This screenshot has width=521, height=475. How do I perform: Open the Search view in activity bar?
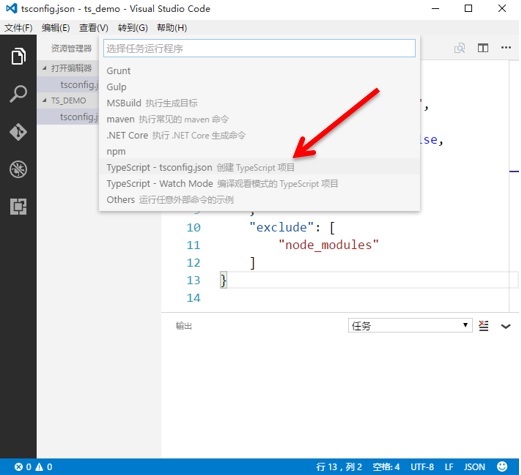pos(18,94)
